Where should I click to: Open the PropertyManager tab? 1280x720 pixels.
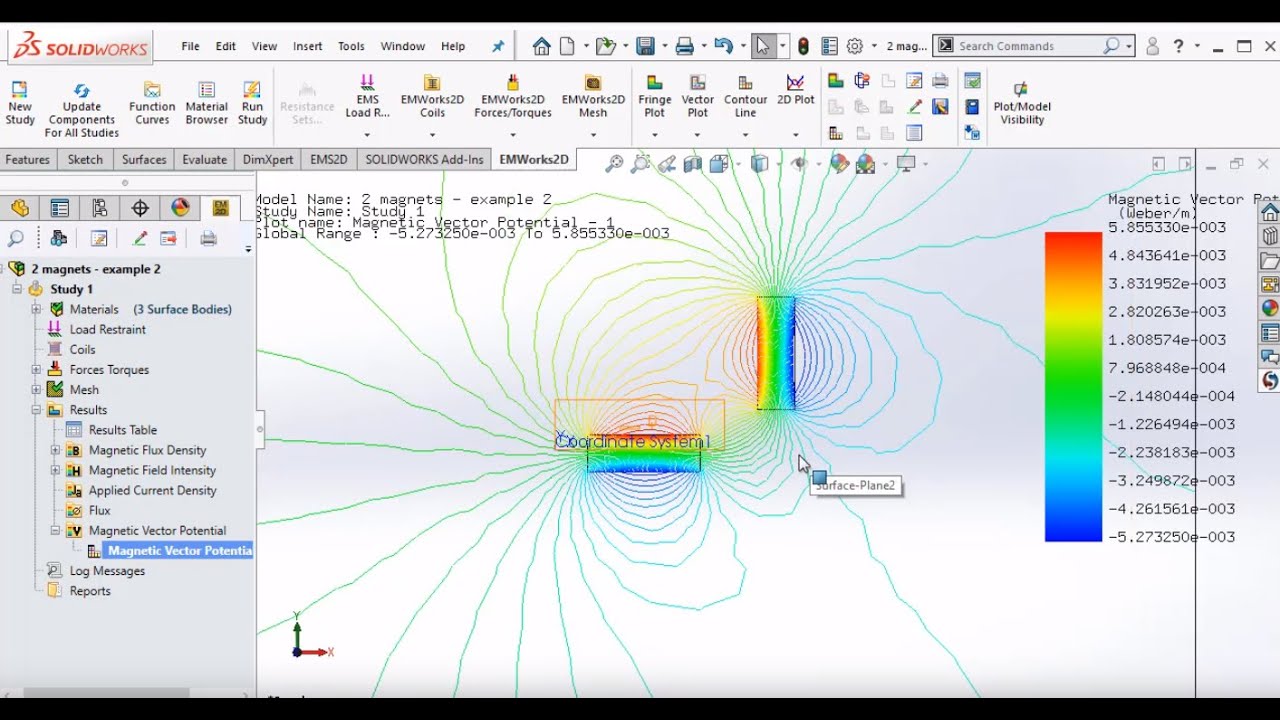tap(60, 208)
